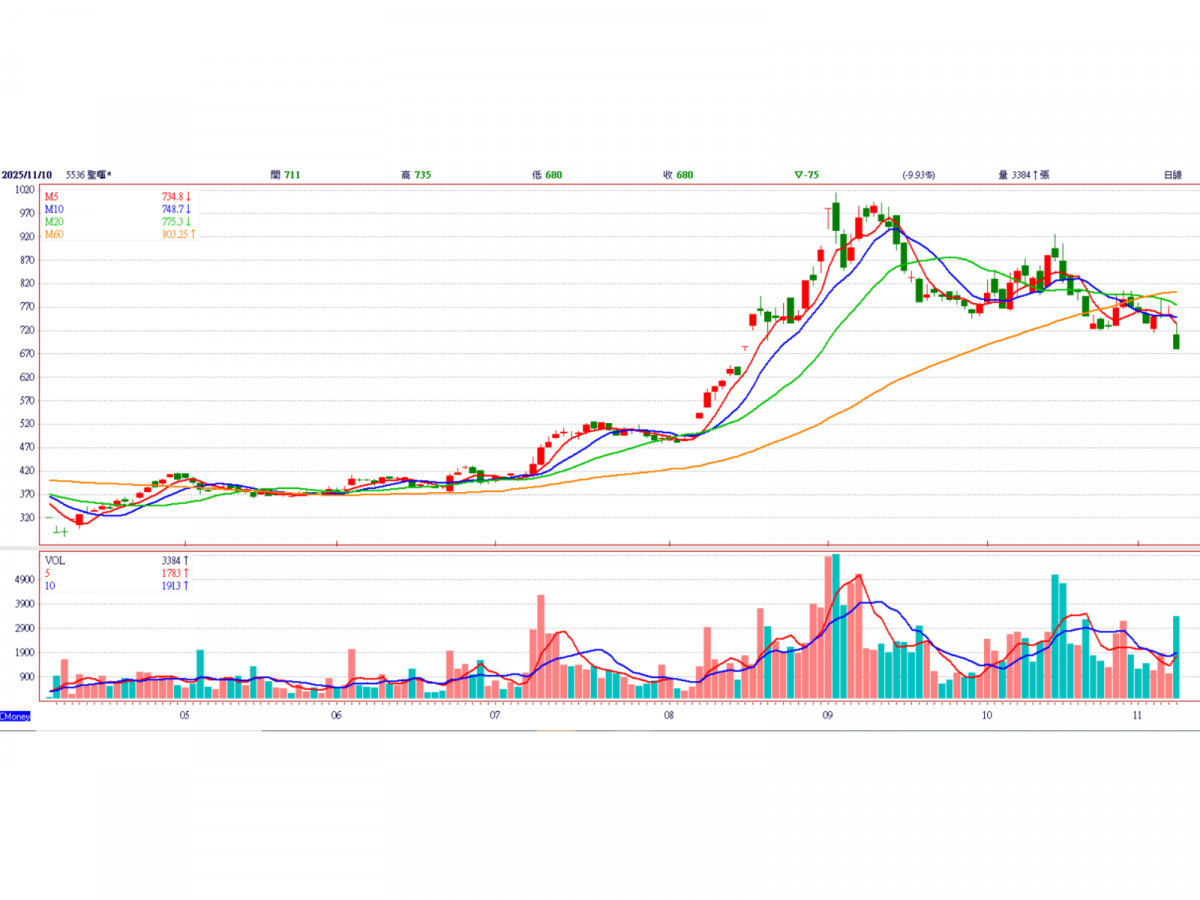Screen dimensions: 1200x900
Task: Click the high price 高 735
Action: pyautogui.click(x=416, y=175)
